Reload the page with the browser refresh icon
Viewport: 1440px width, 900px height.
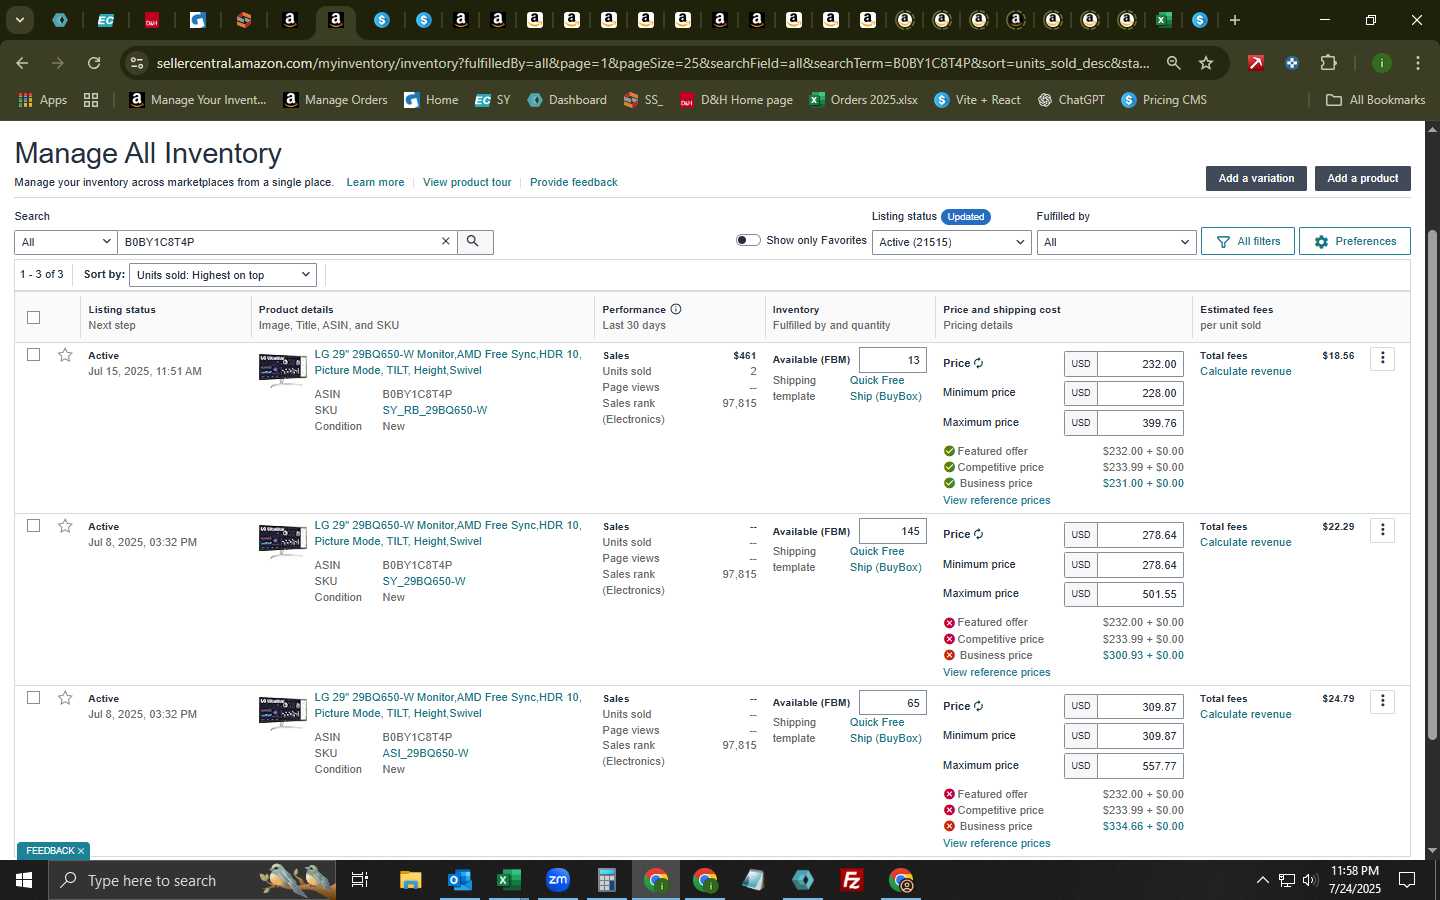(x=93, y=63)
